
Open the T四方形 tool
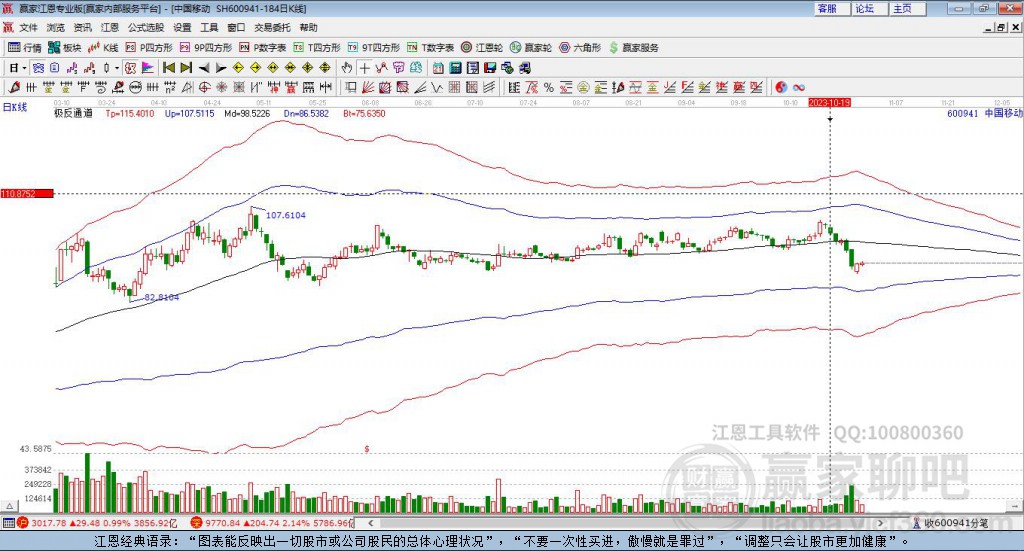click(317, 48)
